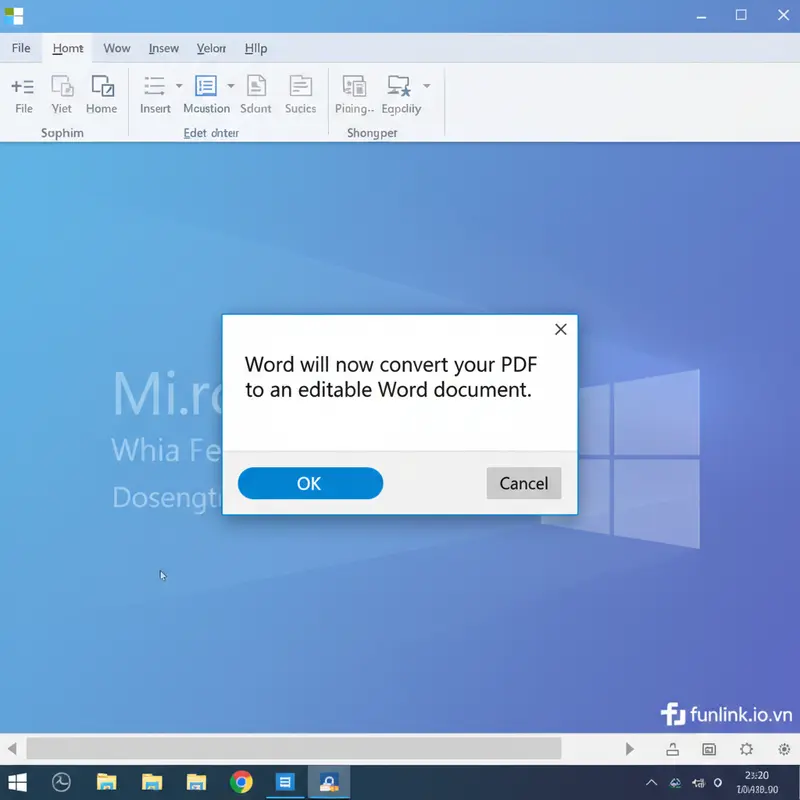Click the Eapdiity sharing icon
The width and height of the screenshot is (800, 800).
click(x=397, y=85)
